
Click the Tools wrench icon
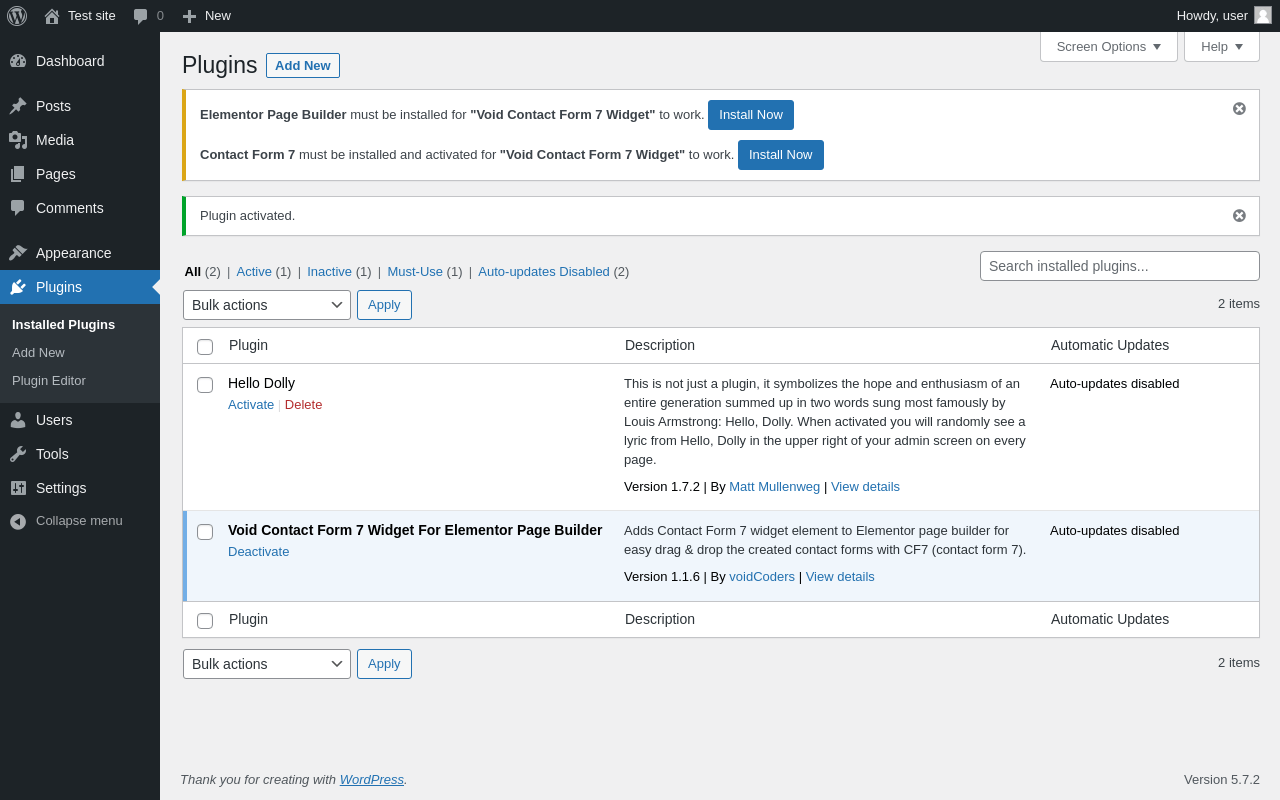[18, 454]
